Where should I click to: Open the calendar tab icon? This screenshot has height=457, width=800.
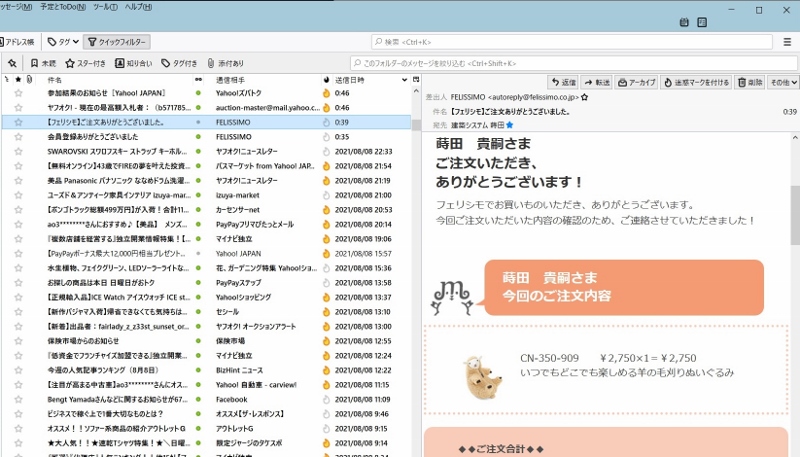click(684, 22)
